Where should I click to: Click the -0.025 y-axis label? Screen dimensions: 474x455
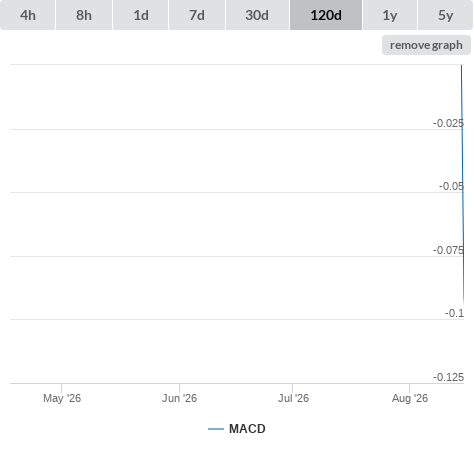[x=448, y=123]
